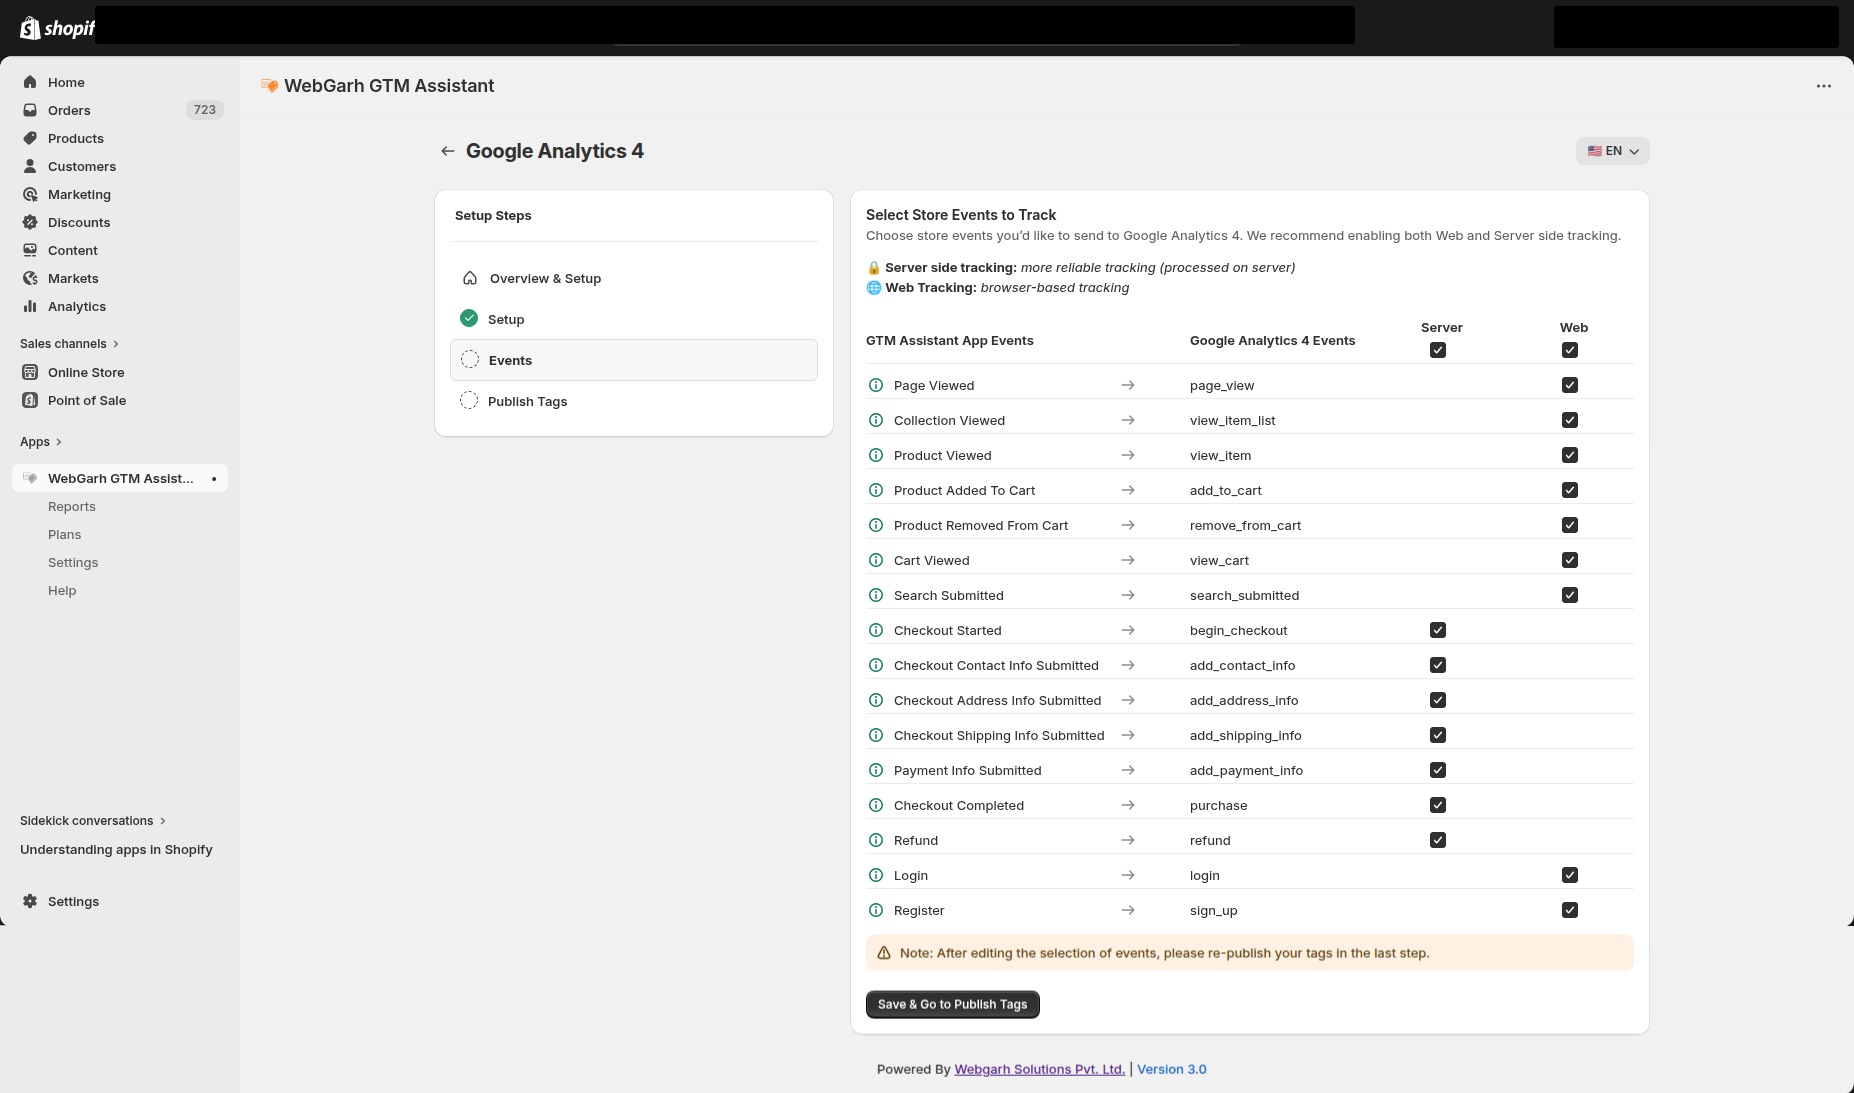Viewport: 1854px width, 1093px height.
Task: Expand Sidekick conversations
Action: (93, 821)
